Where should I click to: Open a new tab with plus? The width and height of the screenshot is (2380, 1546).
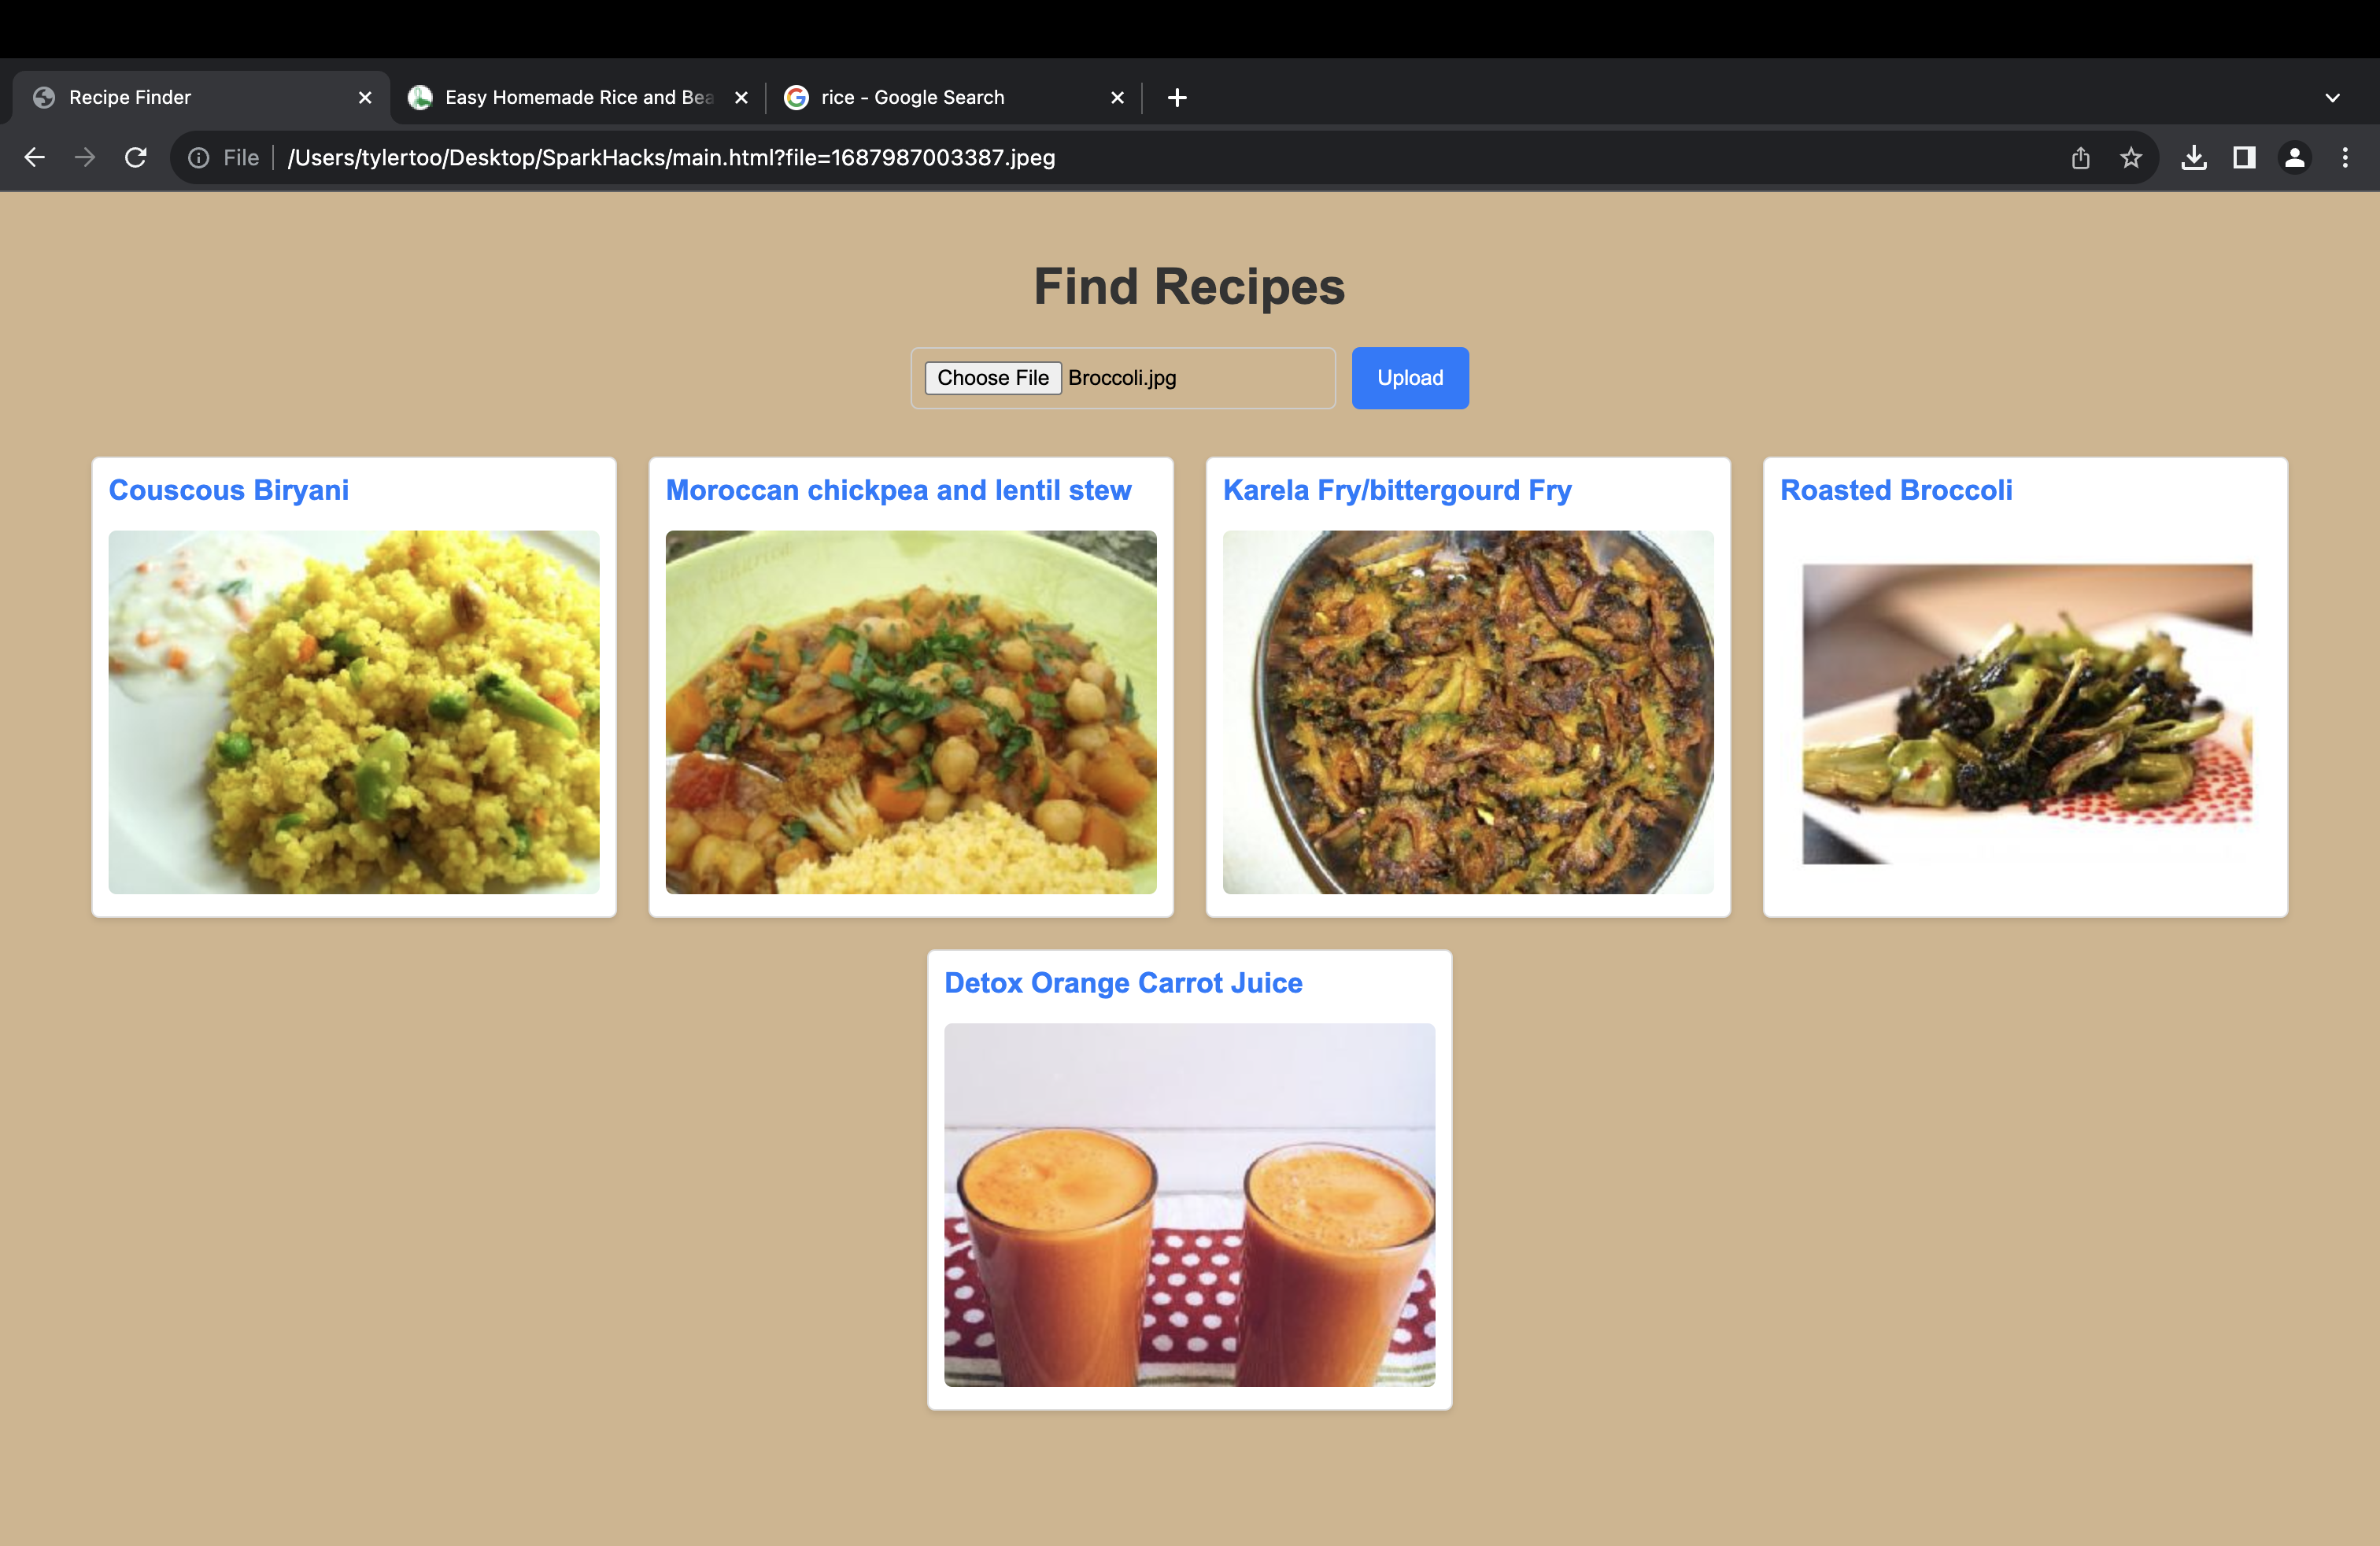pos(1177,97)
